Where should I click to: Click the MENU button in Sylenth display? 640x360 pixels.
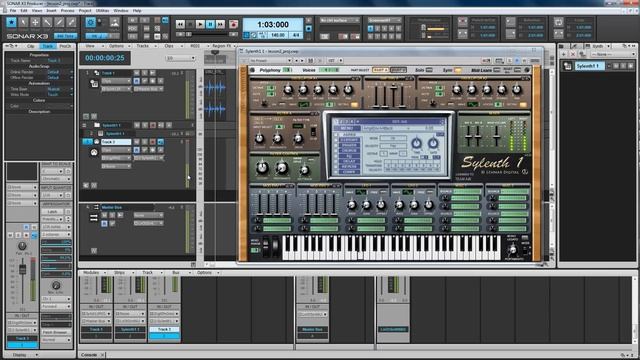point(347,128)
